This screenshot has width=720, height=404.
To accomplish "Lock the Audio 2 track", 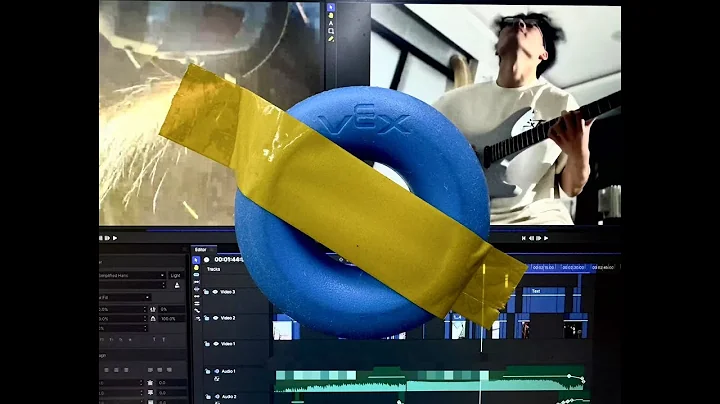I will coord(208,397).
